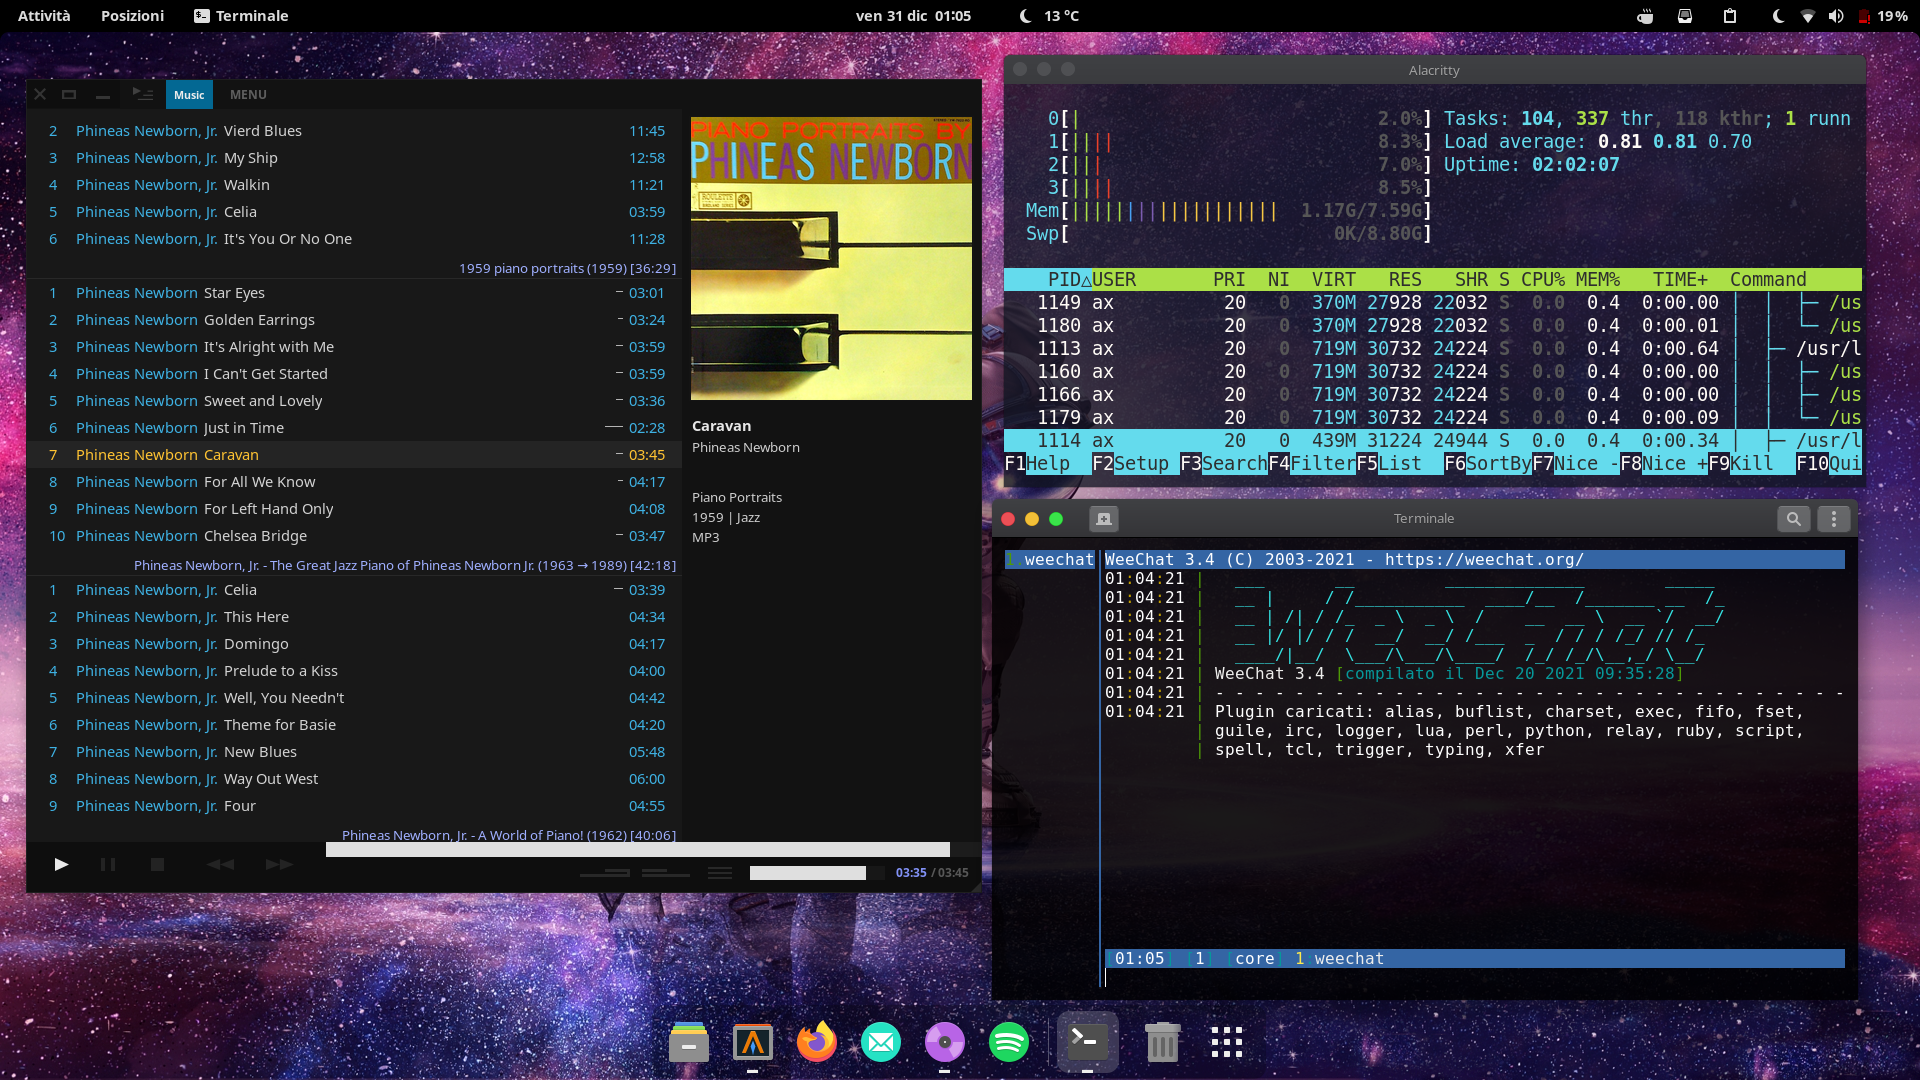Skip back with the rewind arrows button
Viewport: 1920px width, 1080px height.
pyautogui.click(x=220, y=864)
